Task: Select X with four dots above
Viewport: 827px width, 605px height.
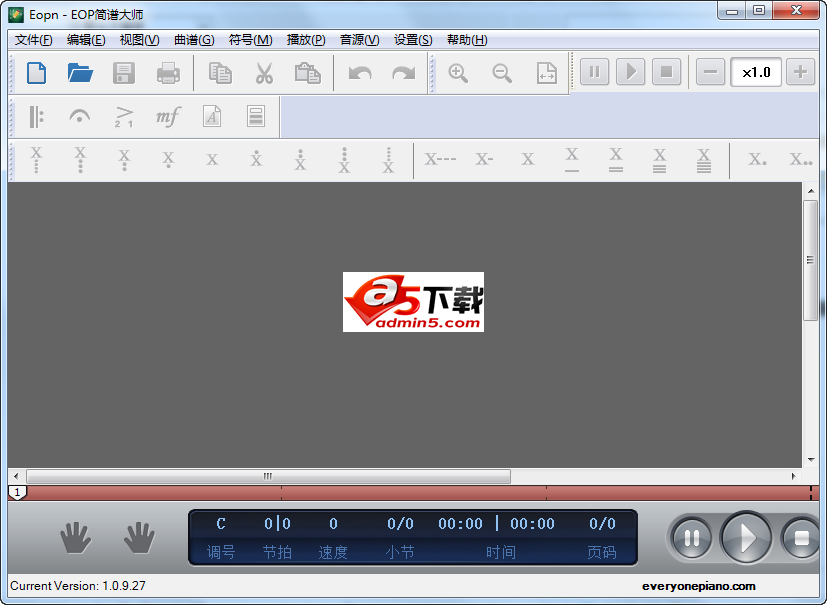Action: coord(388,160)
